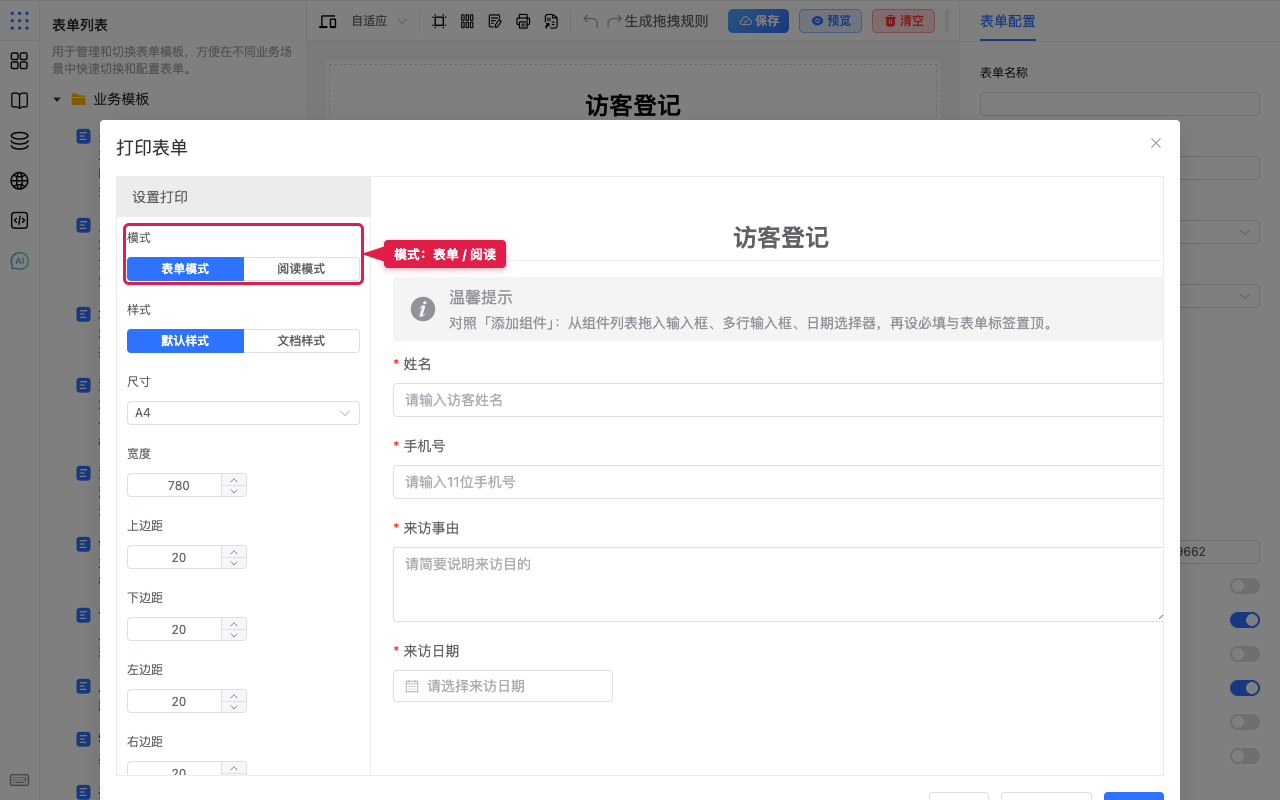
Task: Open the 来访日期 date picker
Action: (503, 686)
